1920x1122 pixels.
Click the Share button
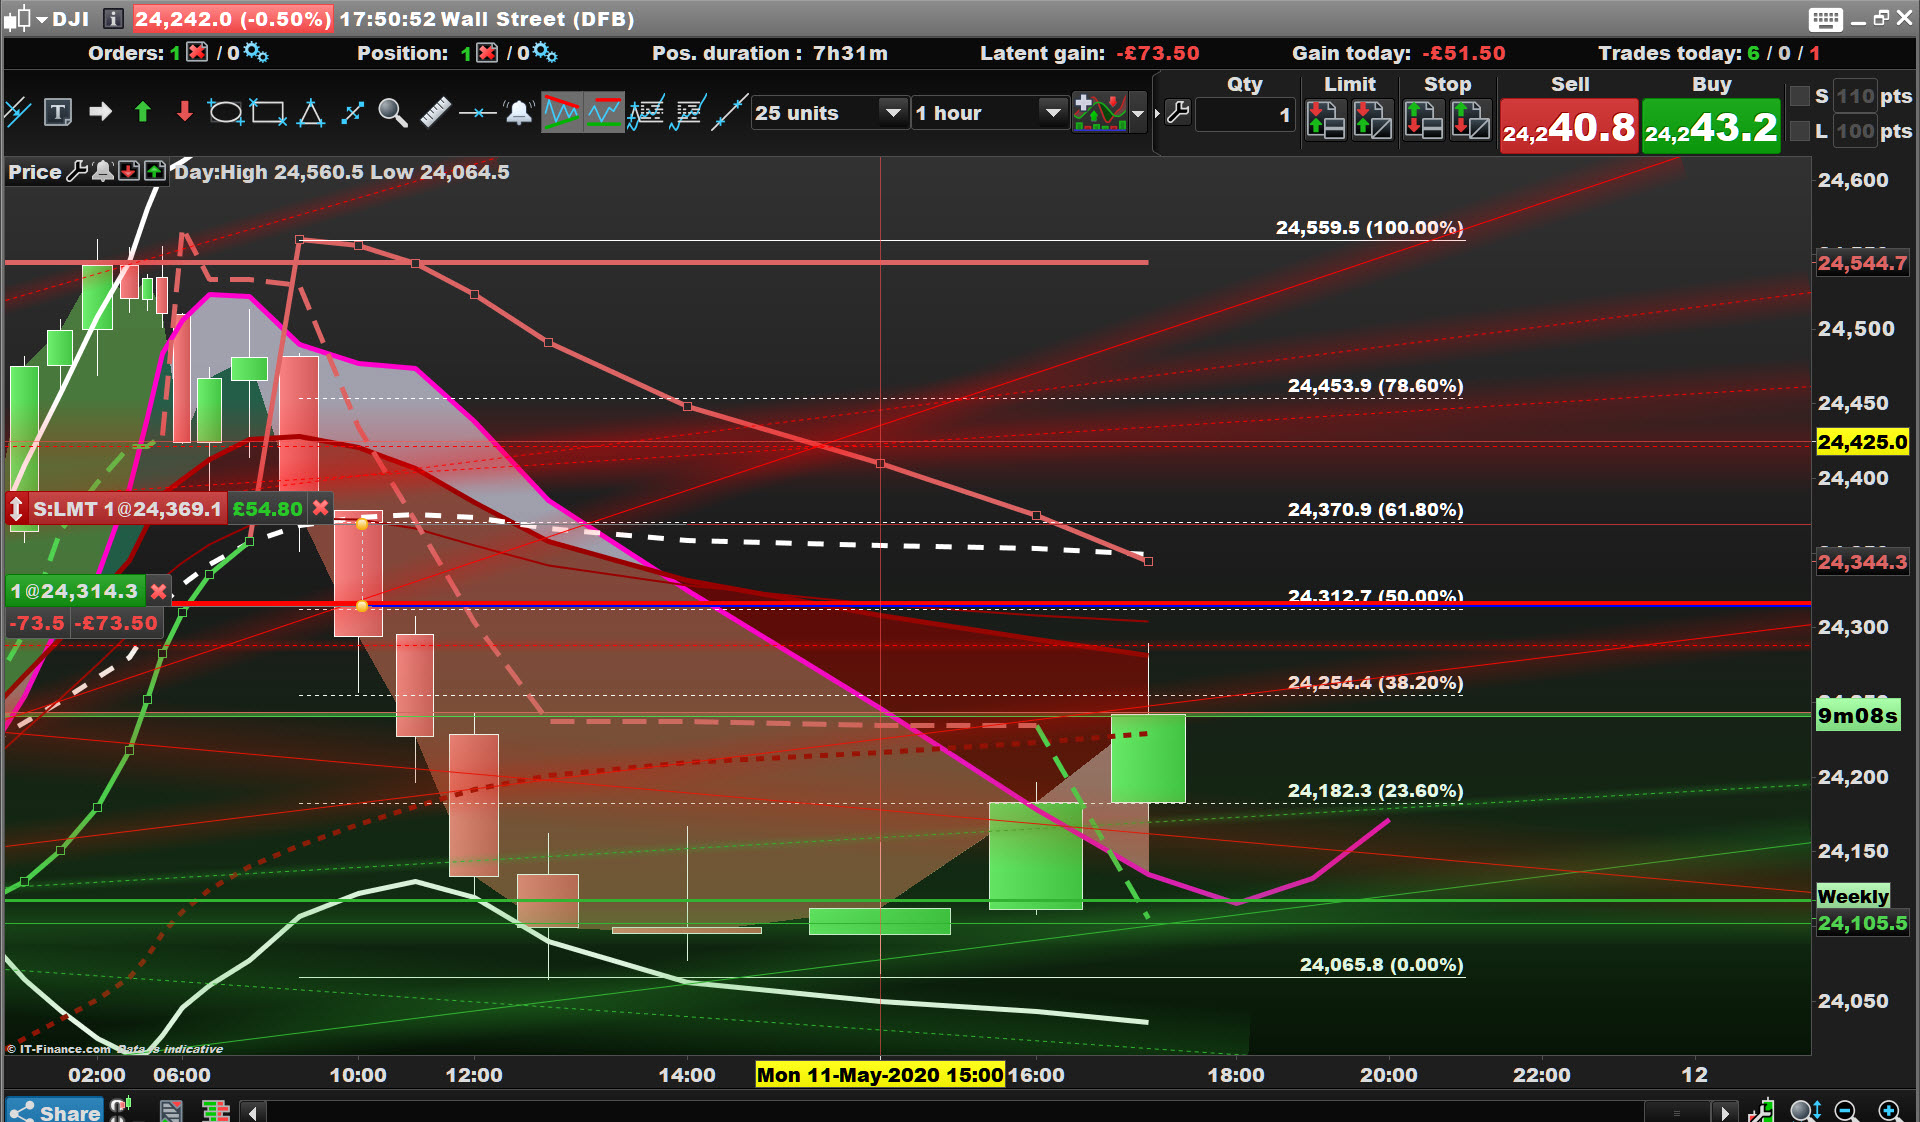[x=55, y=1111]
